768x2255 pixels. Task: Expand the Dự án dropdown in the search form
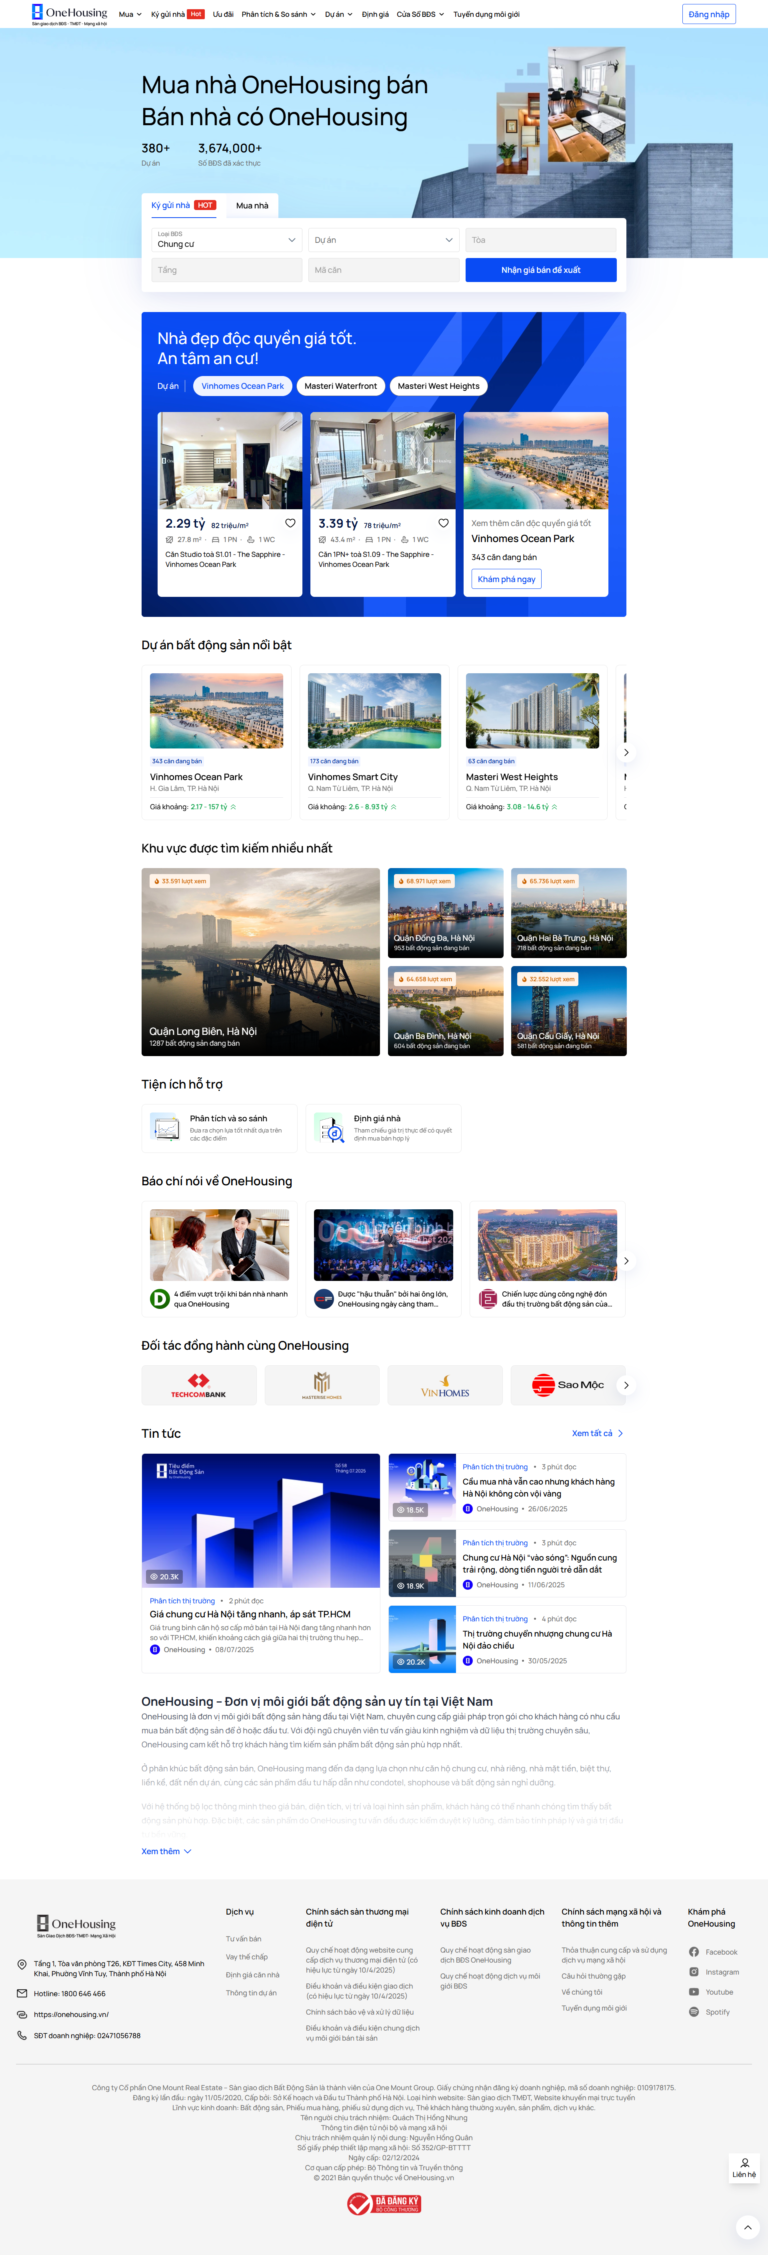(x=383, y=240)
